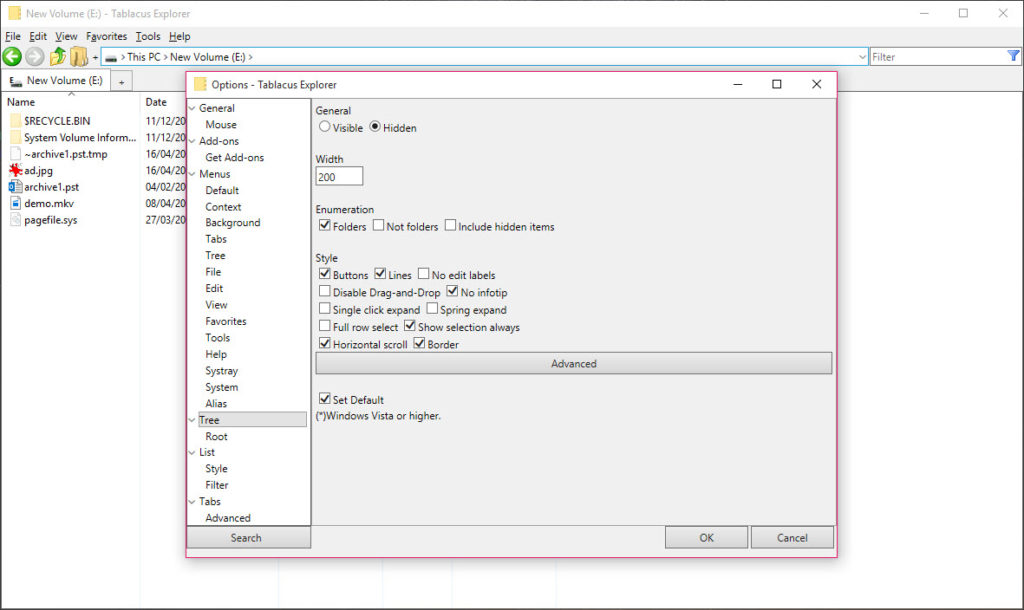Switch to New Volume (E:) tab
Screen dimensions: 1024x610
56,80
